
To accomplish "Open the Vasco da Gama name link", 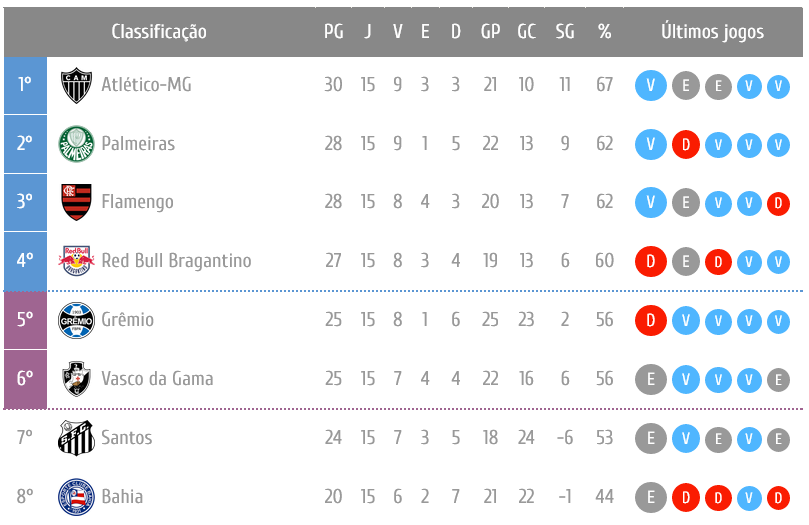I will click(x=157, y=379).
